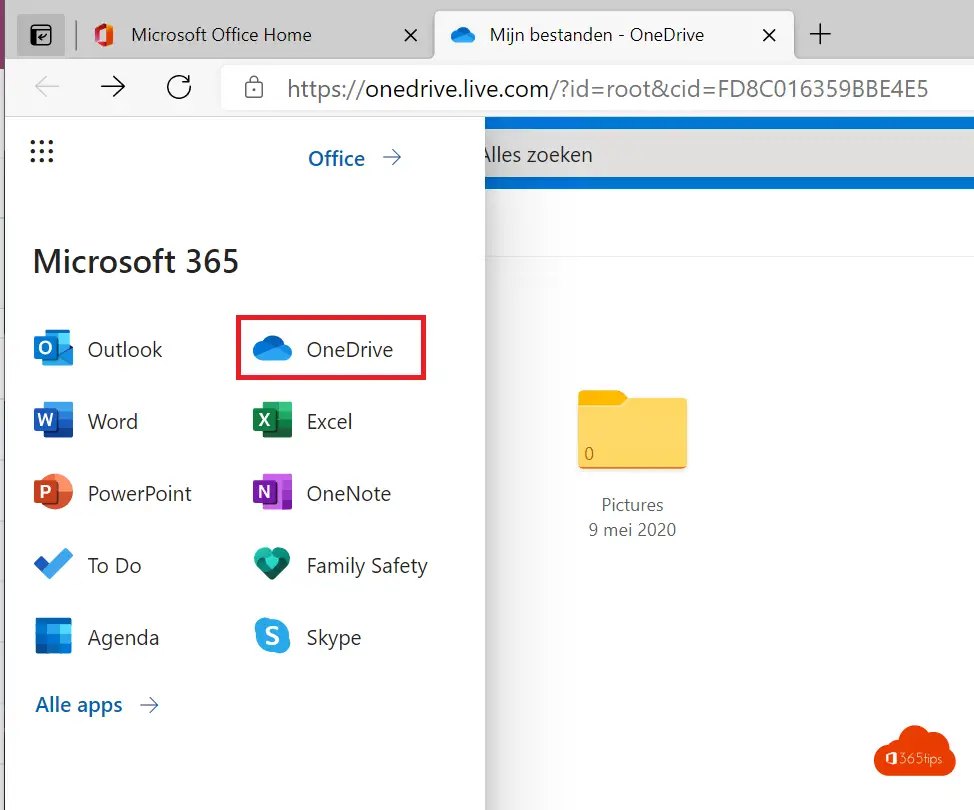Open the OneNote app
Screen dimensions: 974x810
click(x=322, y=493)
